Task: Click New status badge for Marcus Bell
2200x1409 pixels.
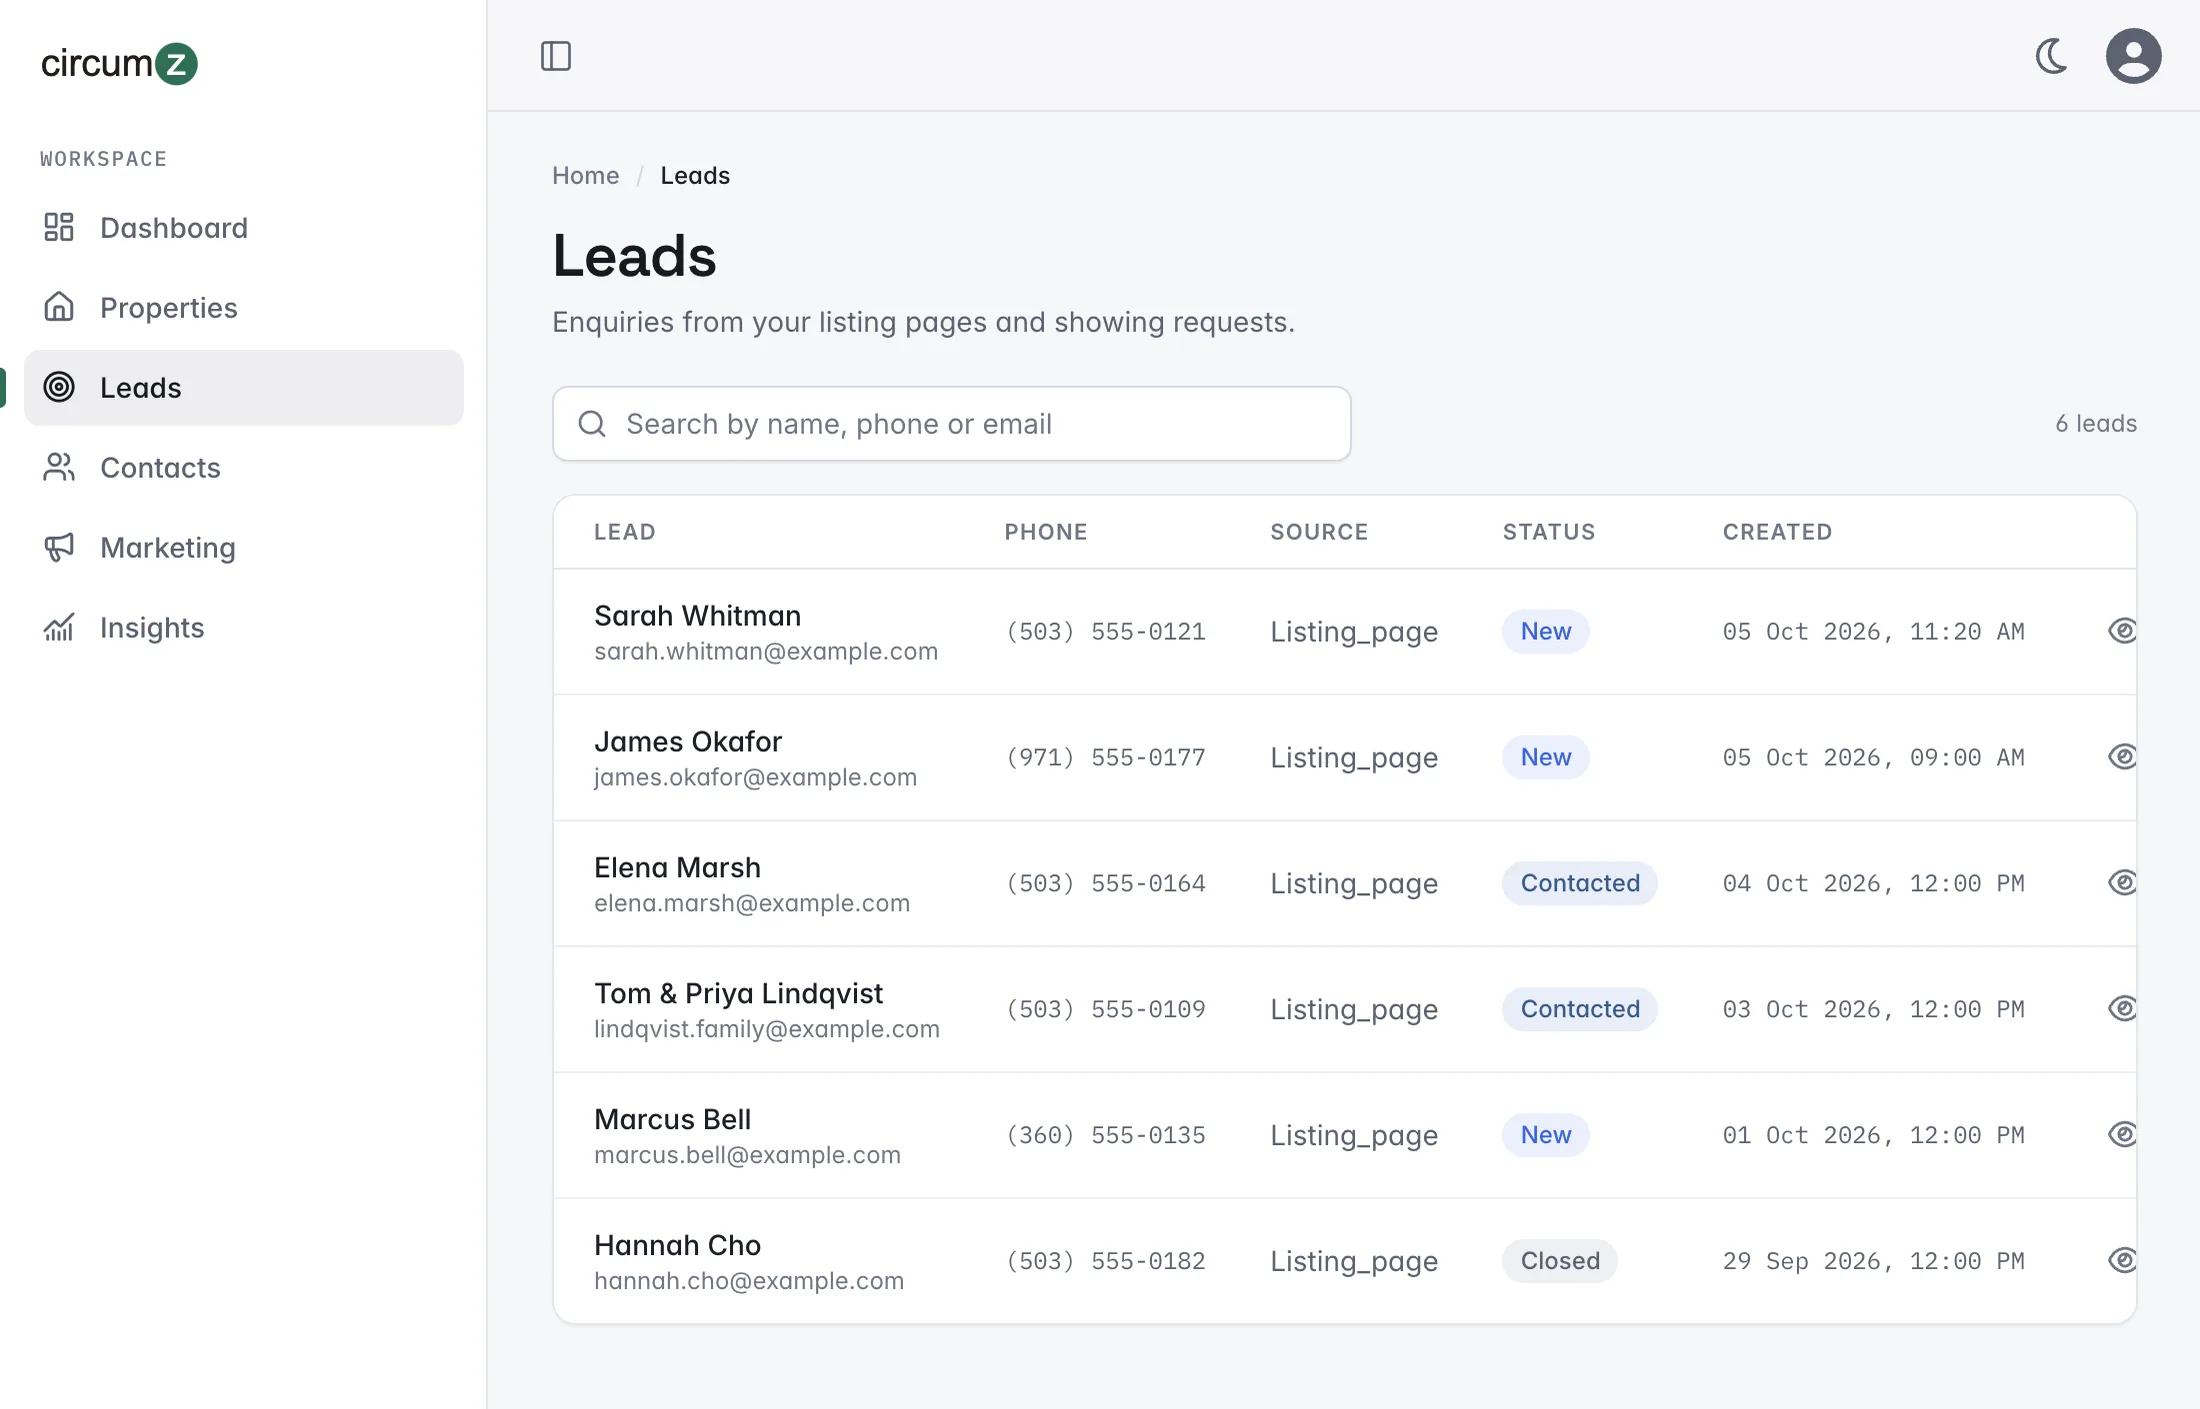Action: coord(1545,1135)
